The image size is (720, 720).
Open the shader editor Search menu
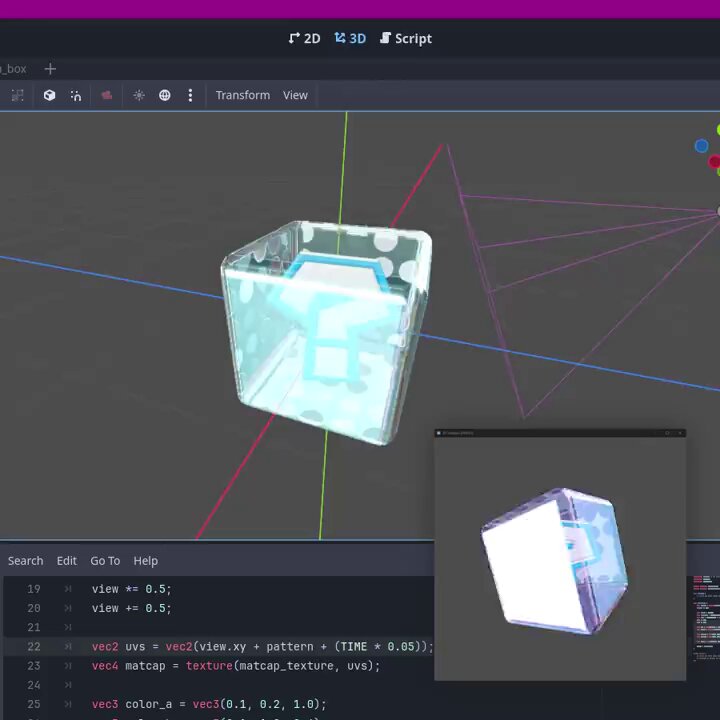tap(26, 561)
